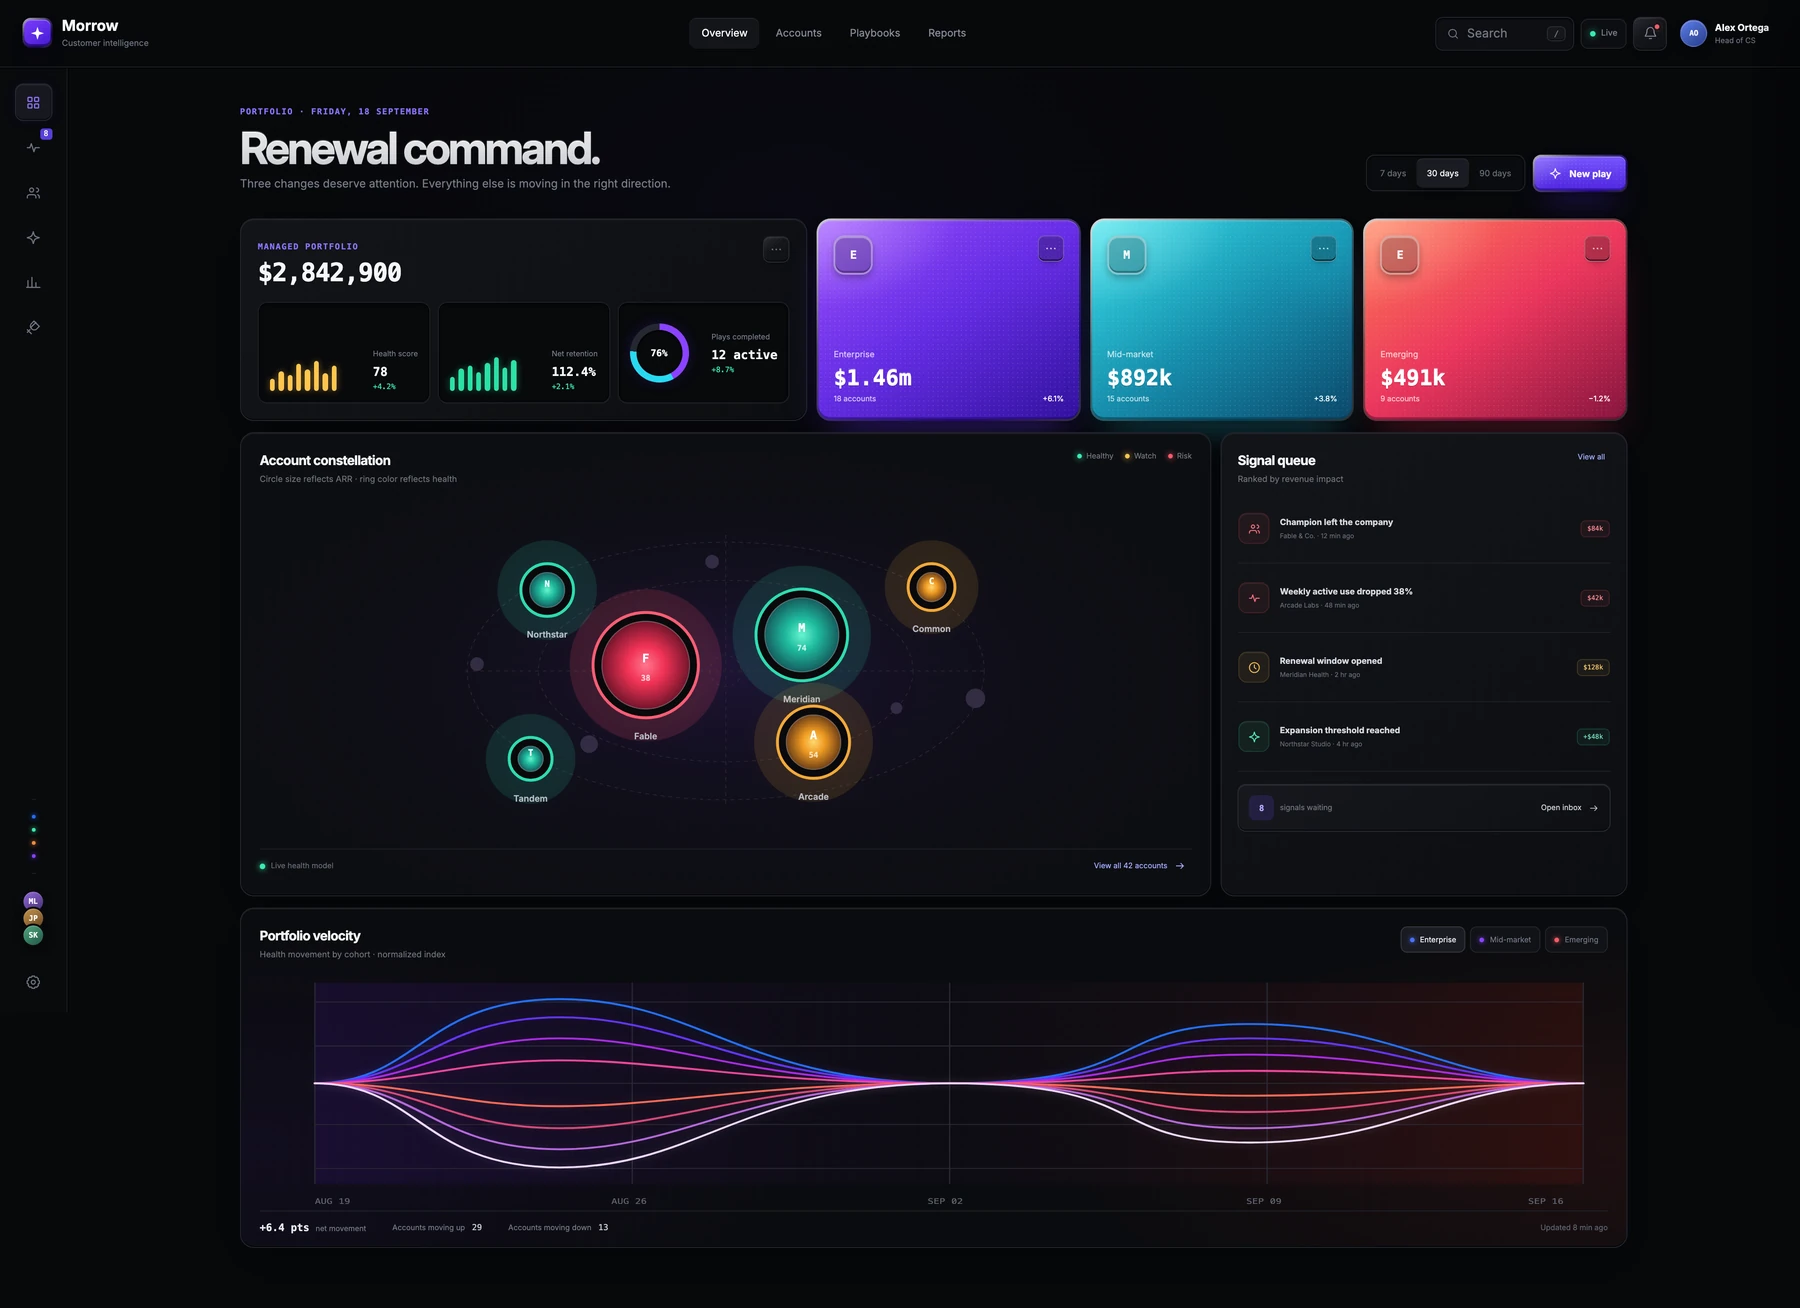The width and height of the screenshot is (1800, 1308).
Task: Open the notifications bell
Action: 1650,33
